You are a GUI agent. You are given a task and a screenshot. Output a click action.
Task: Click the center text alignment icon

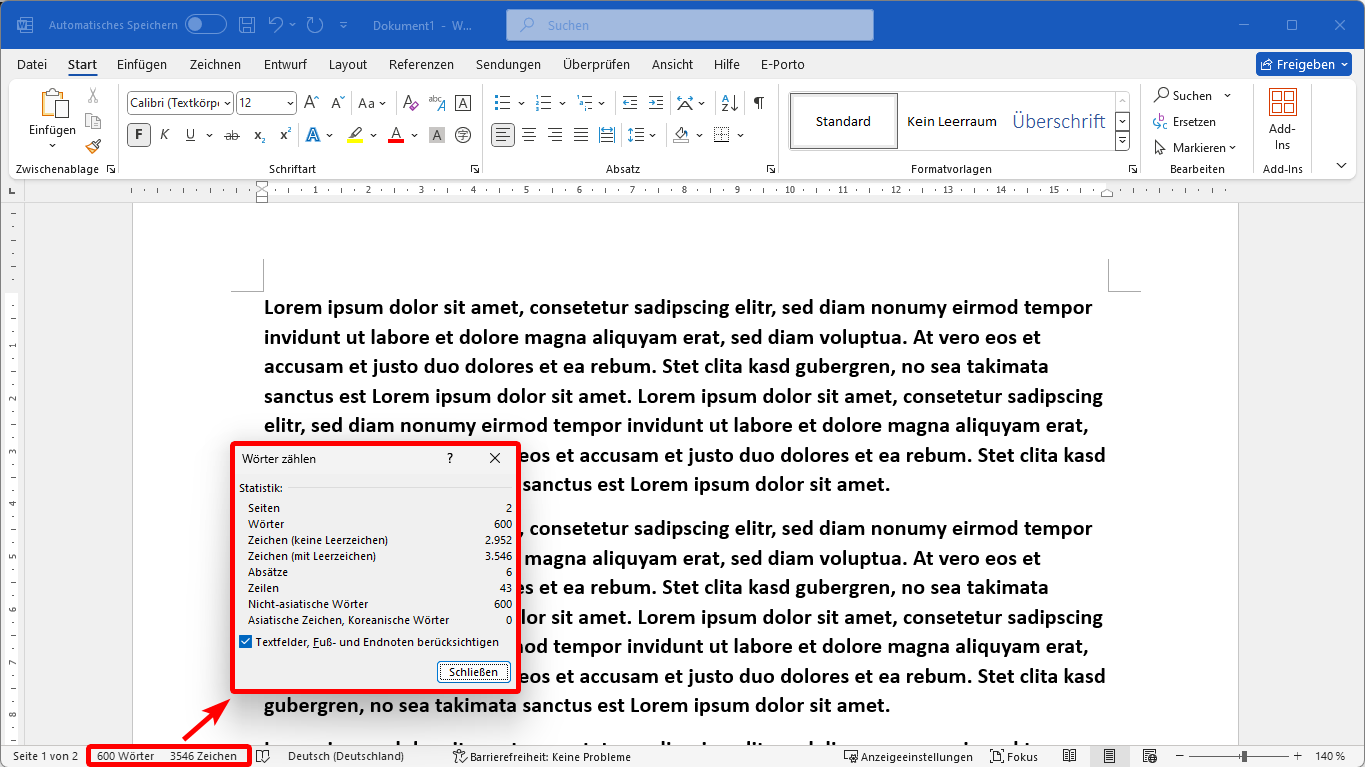pos(529,135)
